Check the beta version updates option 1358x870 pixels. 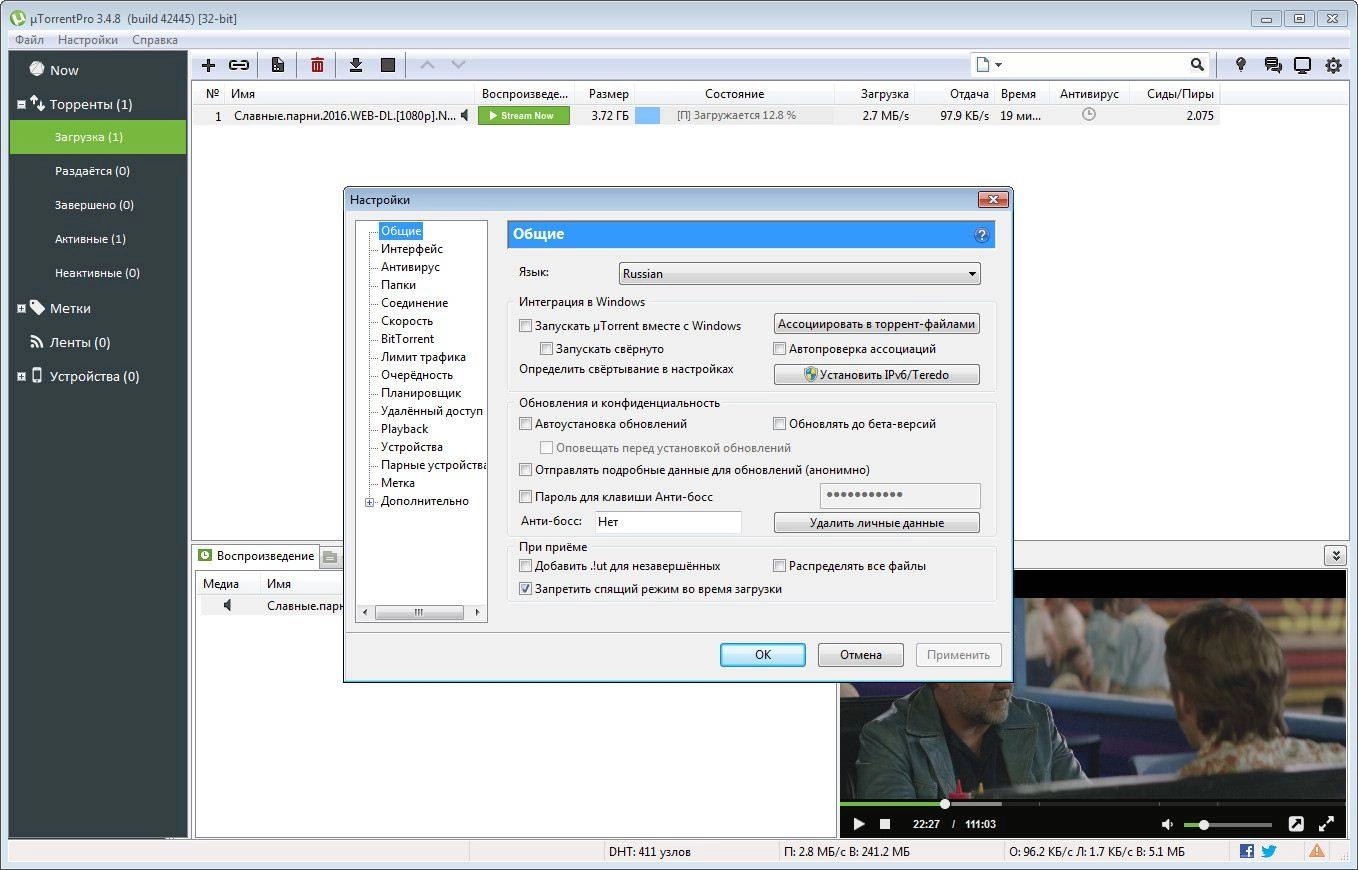(x=779, y=423)
